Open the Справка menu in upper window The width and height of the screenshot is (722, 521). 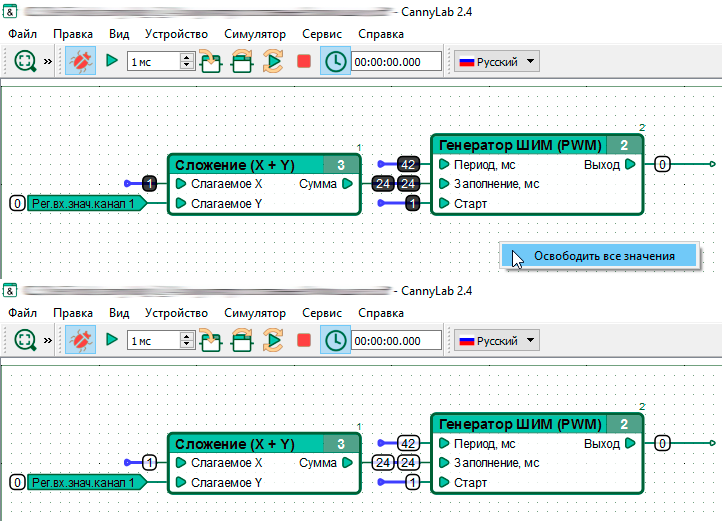click(x=381, y=34)
